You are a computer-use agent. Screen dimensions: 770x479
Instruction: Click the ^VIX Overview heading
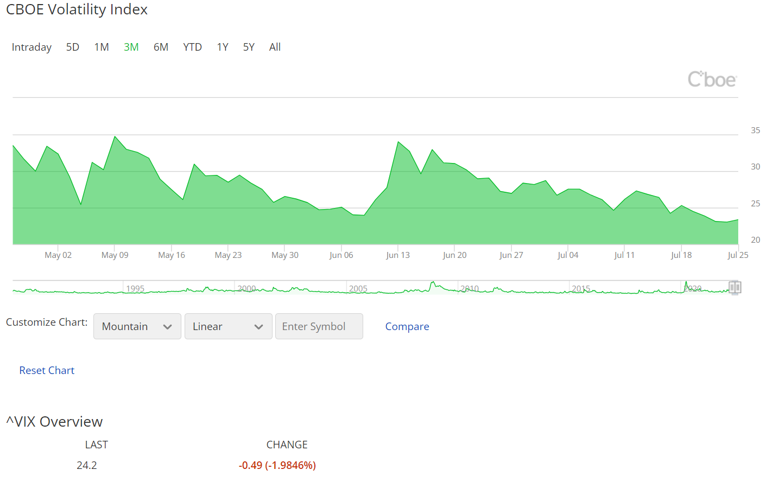tap(55, 422)
